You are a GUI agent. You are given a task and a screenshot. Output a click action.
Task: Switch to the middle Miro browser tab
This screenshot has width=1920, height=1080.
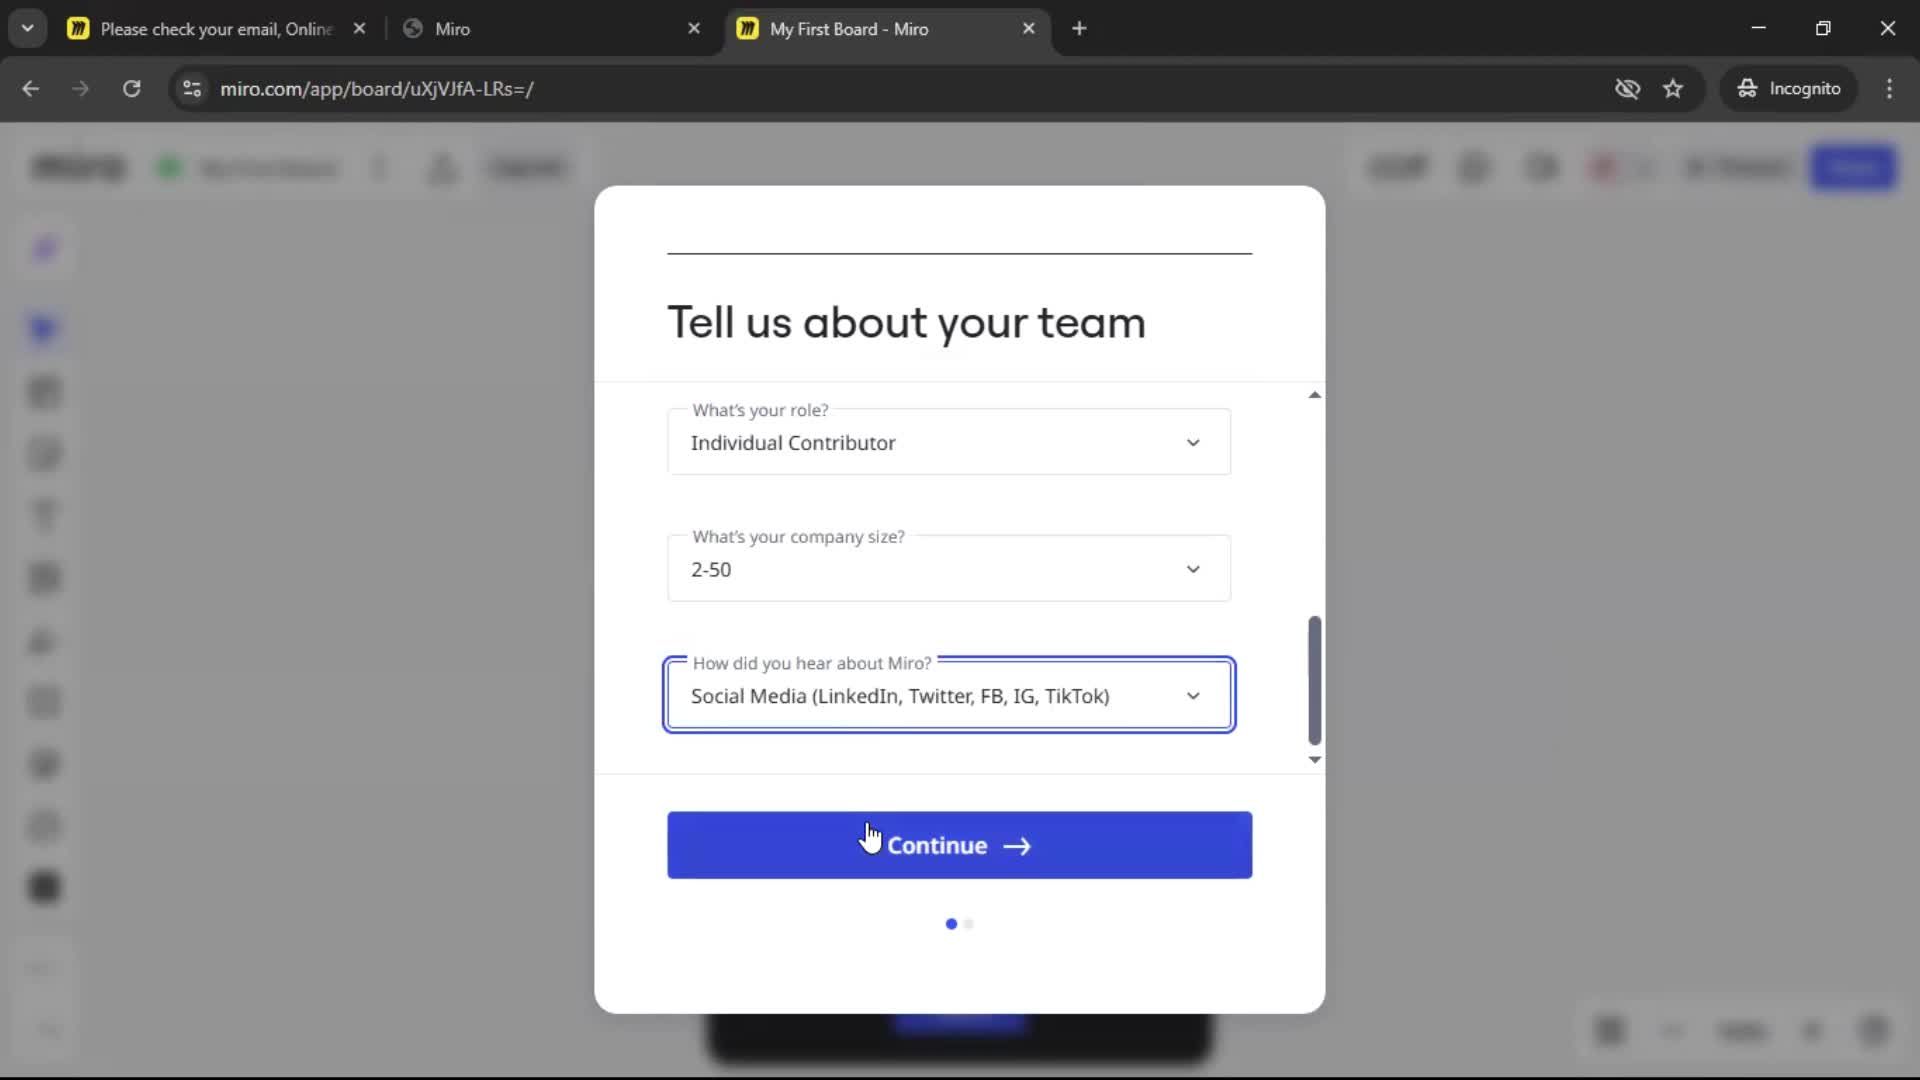(552, 29)
